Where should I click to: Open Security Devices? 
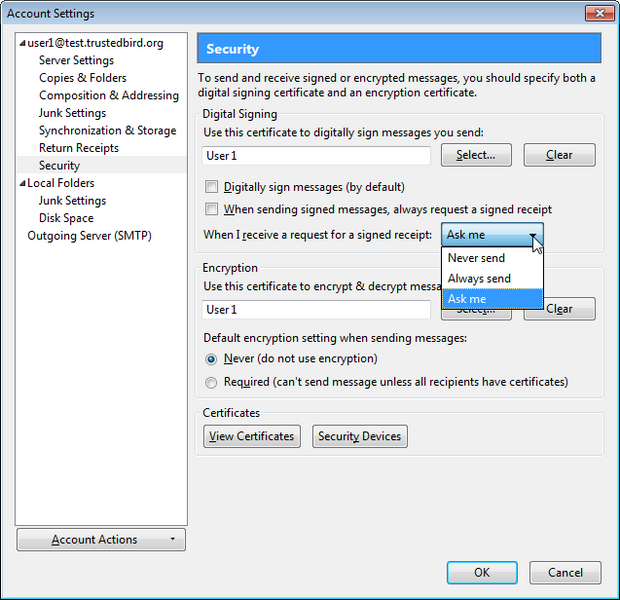pos(360,436)
